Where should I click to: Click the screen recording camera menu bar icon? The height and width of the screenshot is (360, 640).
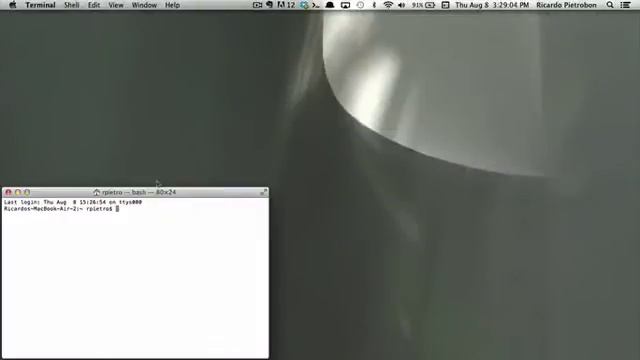tap(257, 5)
